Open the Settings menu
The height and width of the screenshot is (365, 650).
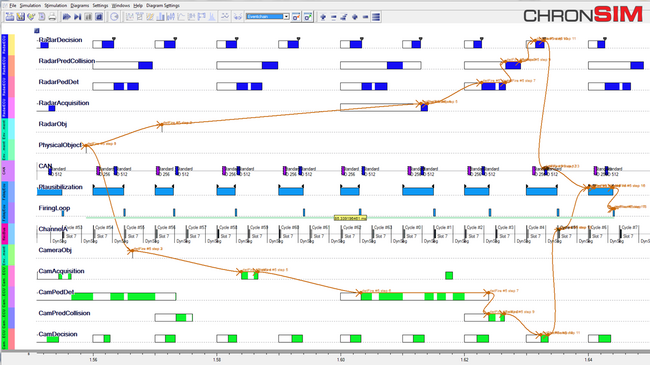(100, 5)
